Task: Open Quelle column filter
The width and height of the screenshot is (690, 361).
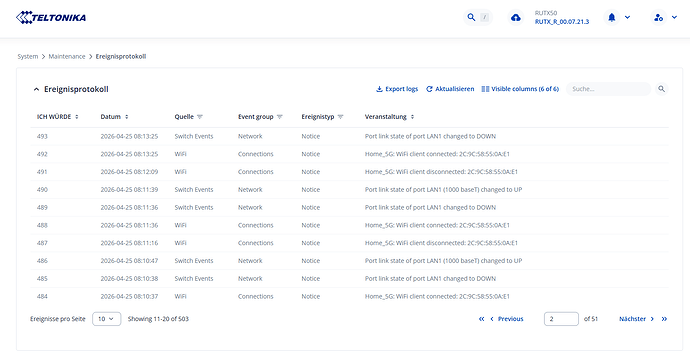Action: coord(200,117)
